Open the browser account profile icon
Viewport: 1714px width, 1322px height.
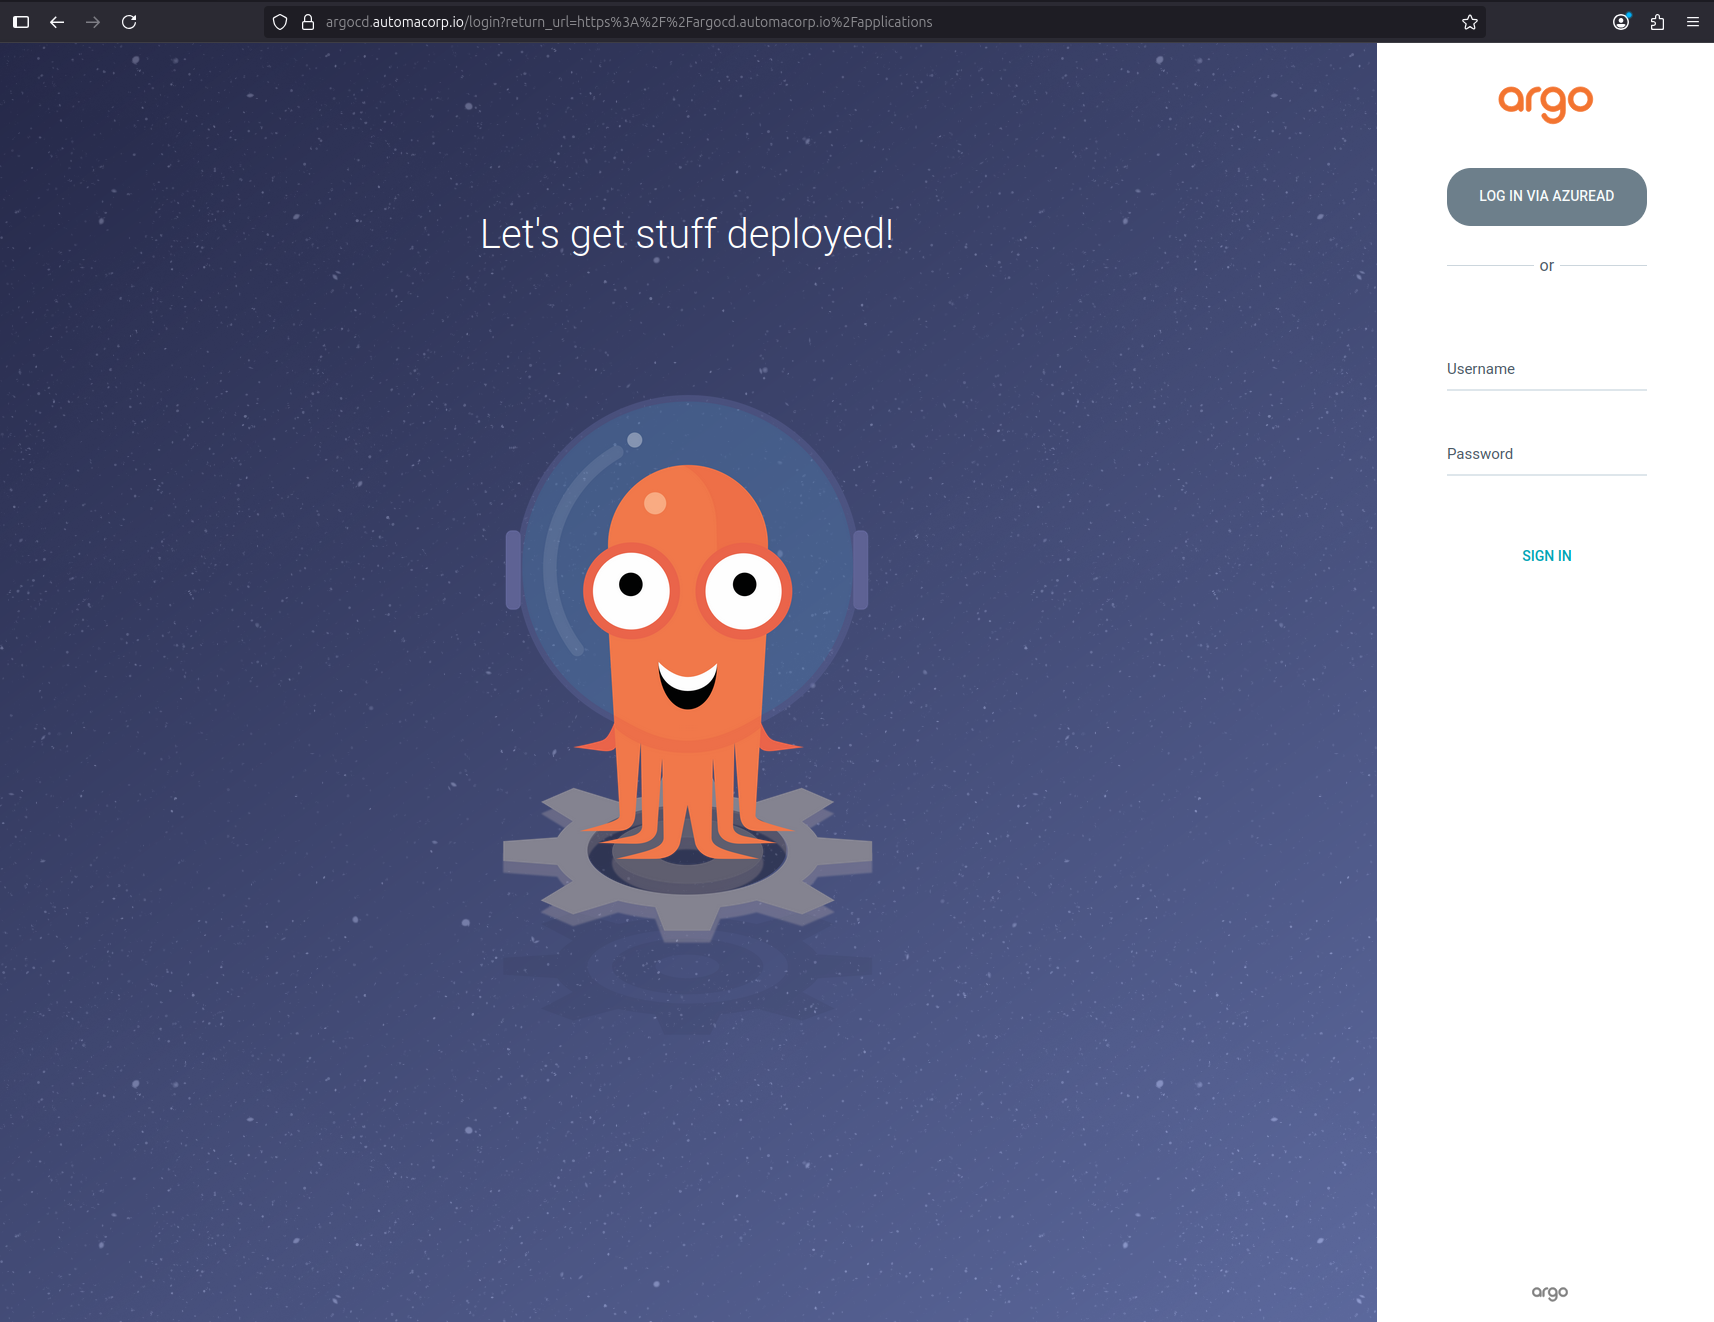(1622, 22)
